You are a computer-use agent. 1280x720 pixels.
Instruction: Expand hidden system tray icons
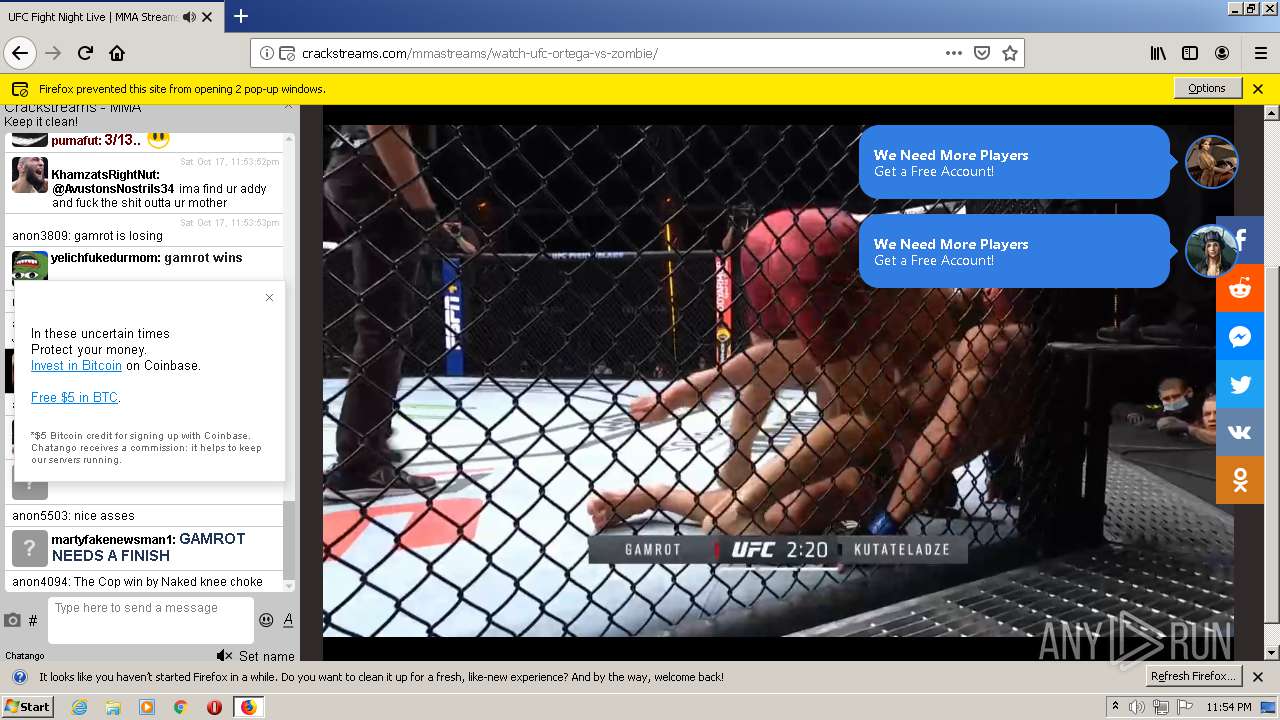tap(1116, 707)
